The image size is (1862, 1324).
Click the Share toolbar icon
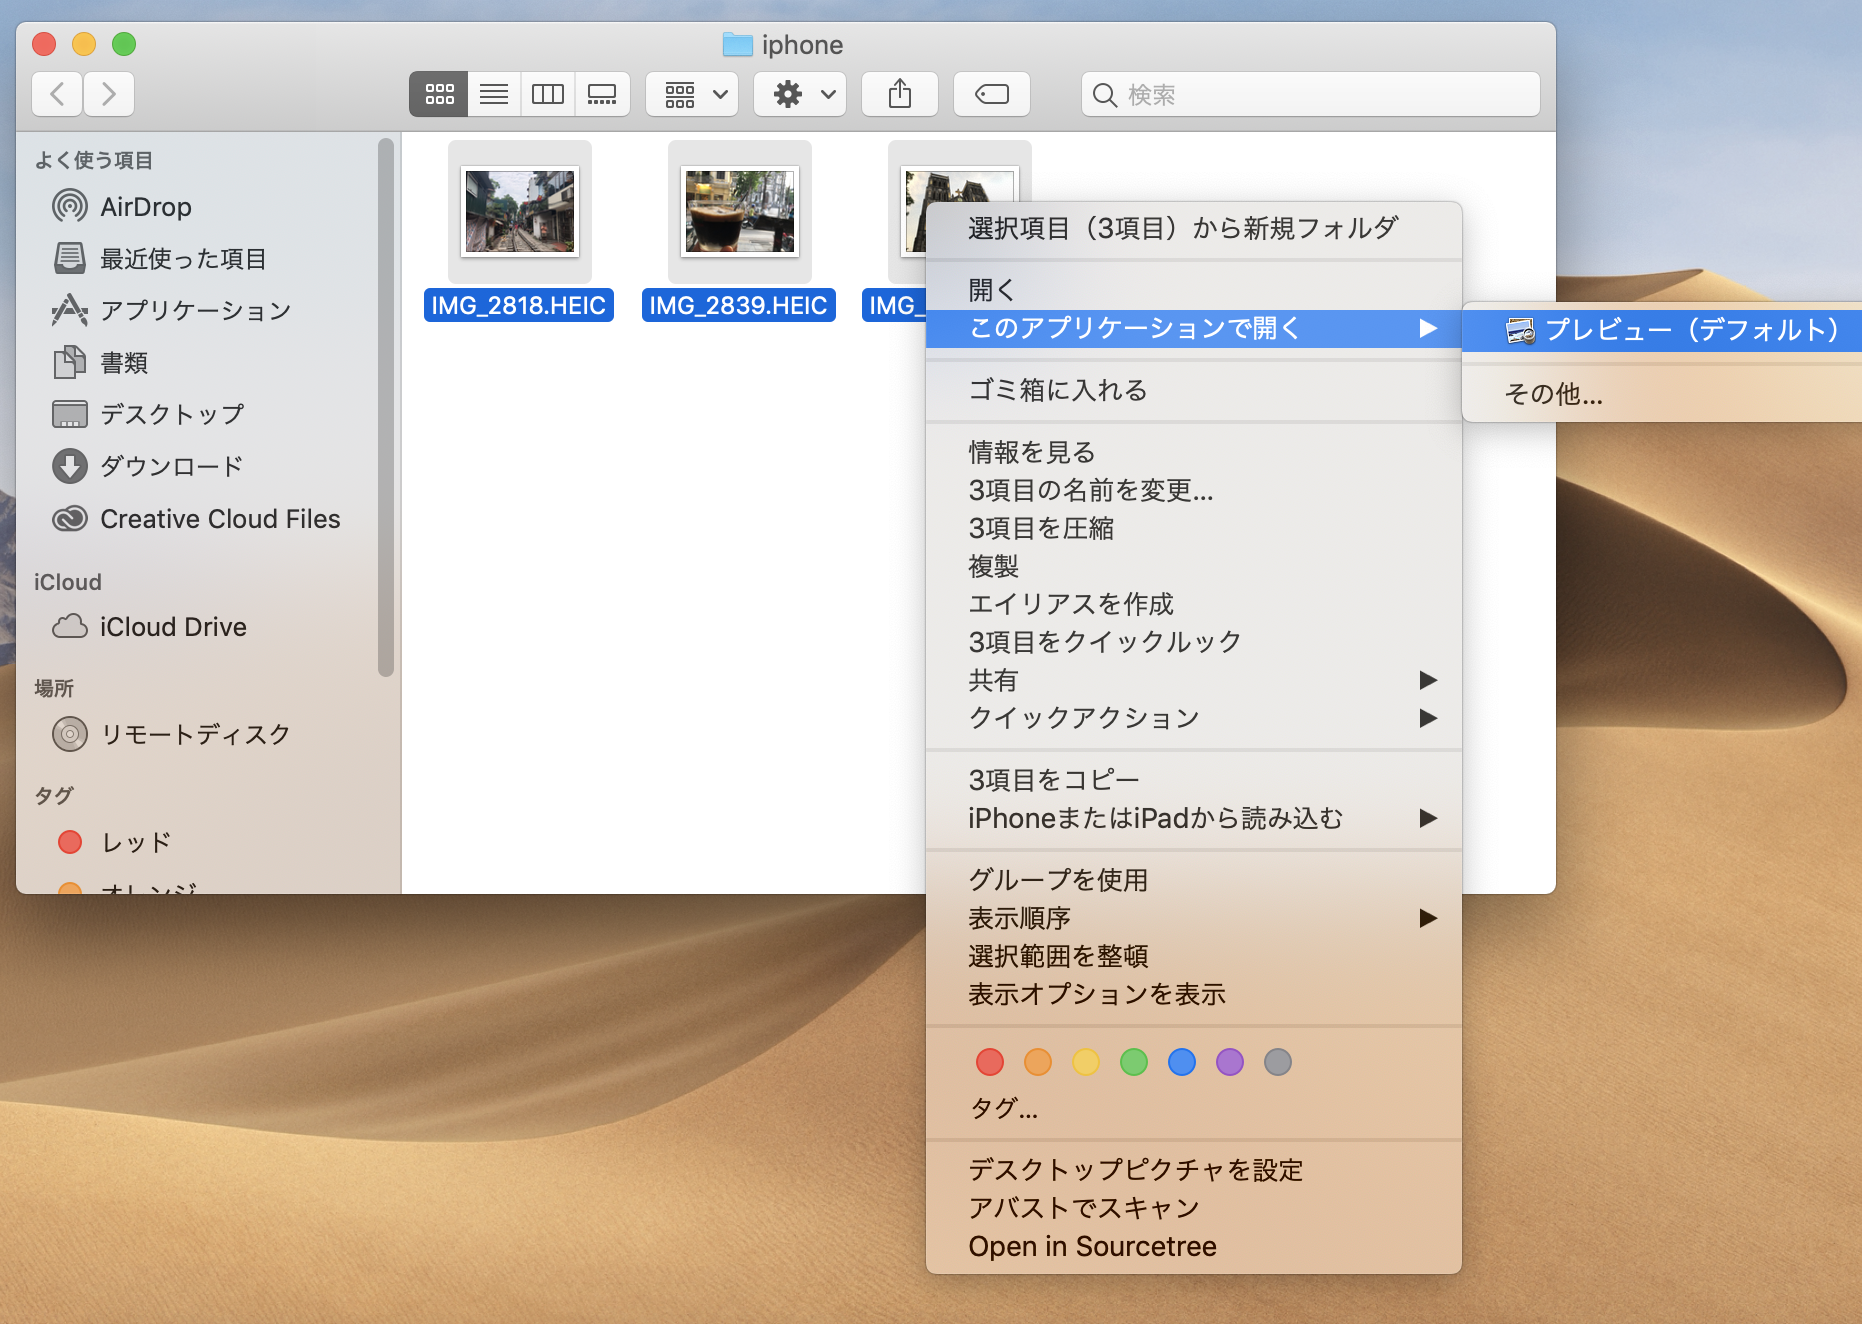pyautogui.click(x=900, y=94)
